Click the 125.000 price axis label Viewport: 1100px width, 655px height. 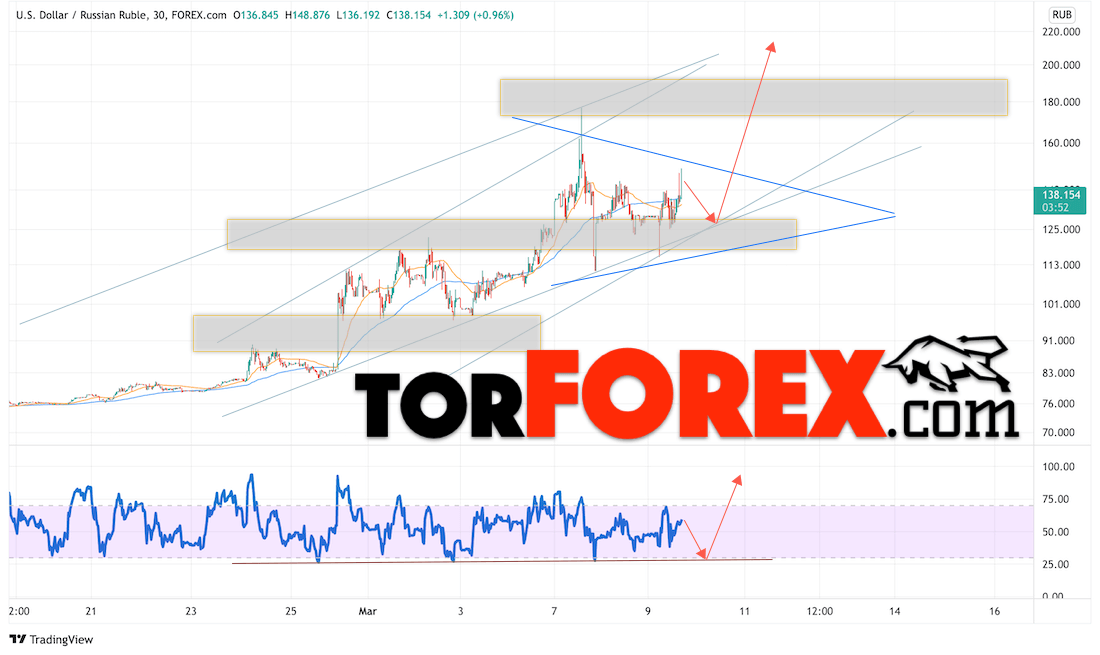(x=1061, y=229)
